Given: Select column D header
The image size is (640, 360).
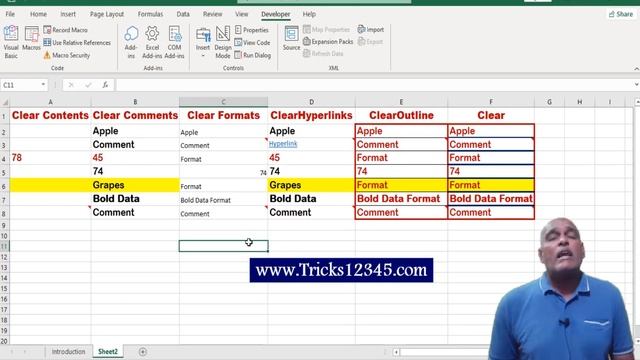Looking at the screenshot, I should coord(311,102).
